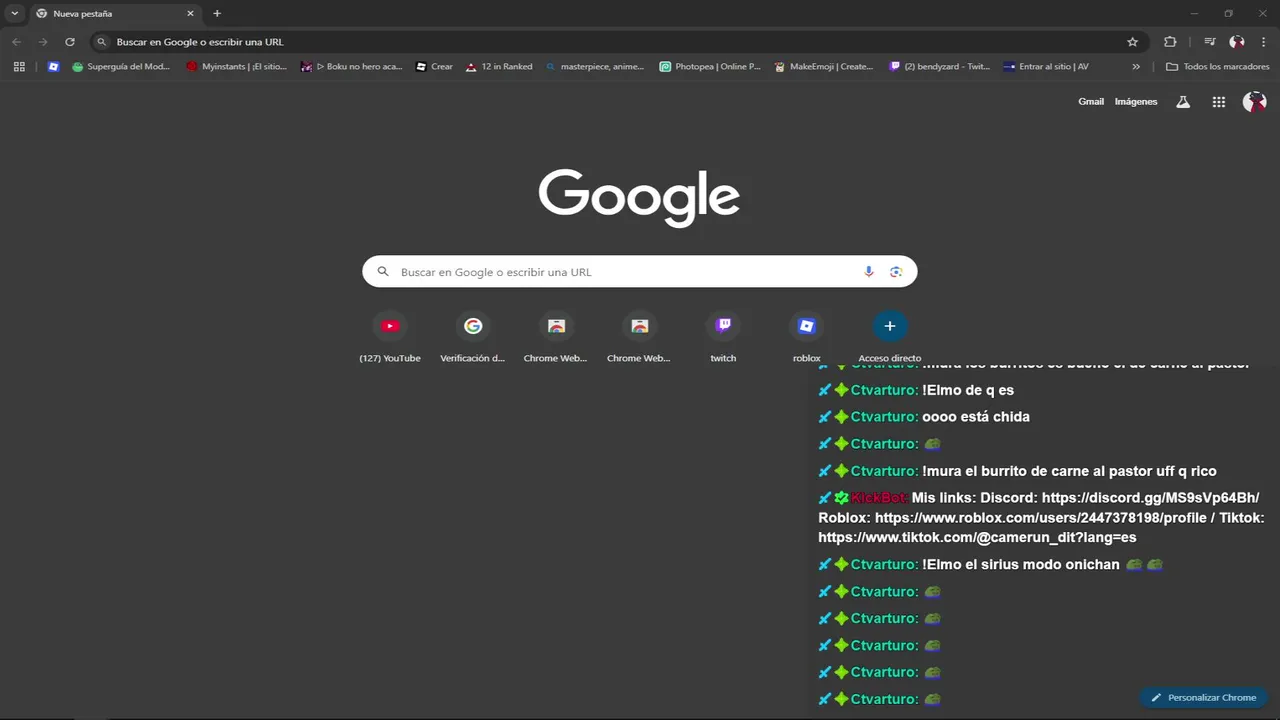1280x720 pixels.
Task: Click search magnifier icon in search box
Action: pyautogui.click(x=382, y=272)
